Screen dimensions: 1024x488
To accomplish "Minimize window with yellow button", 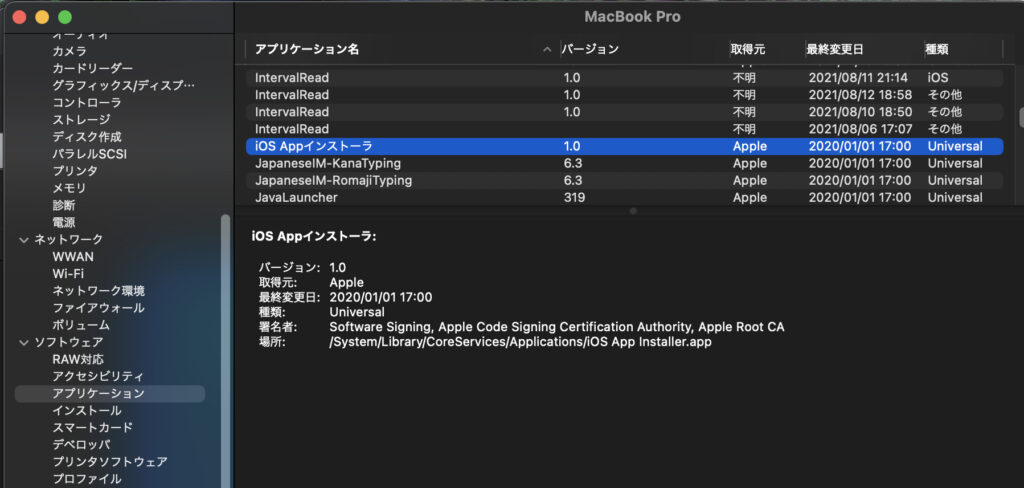I will [x=42, y=18].
